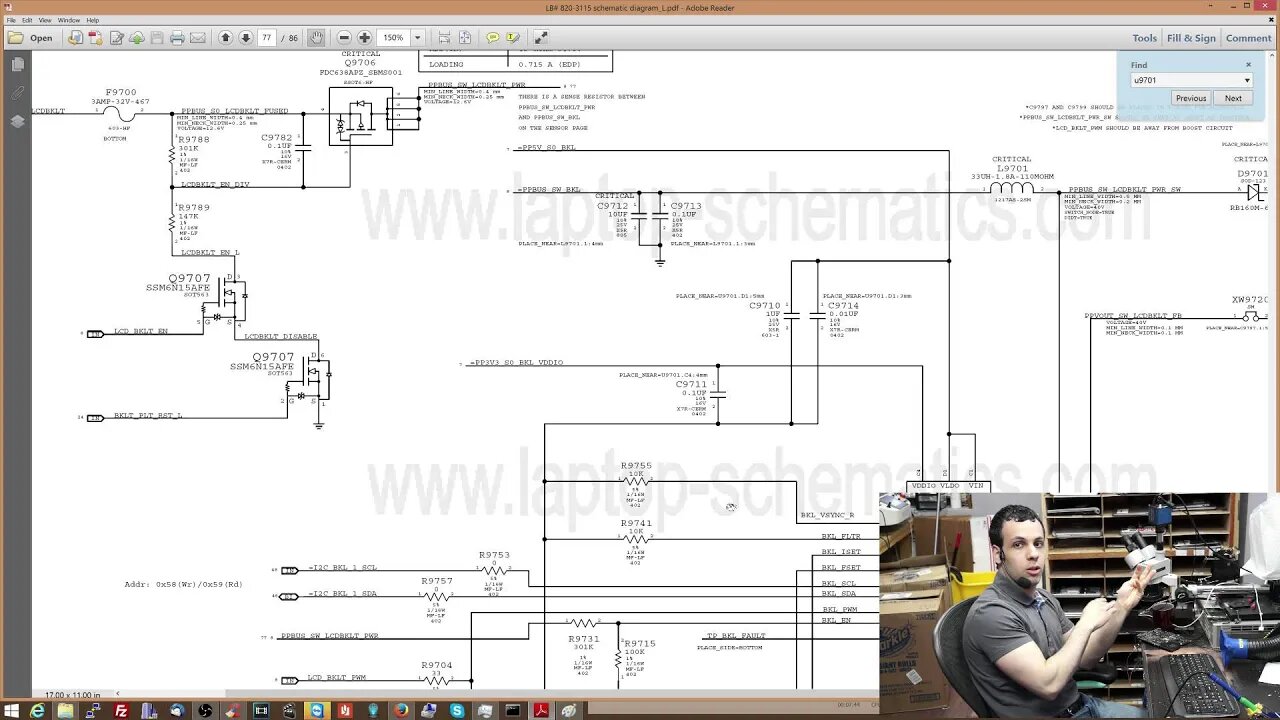Click the Open file button

30,38
